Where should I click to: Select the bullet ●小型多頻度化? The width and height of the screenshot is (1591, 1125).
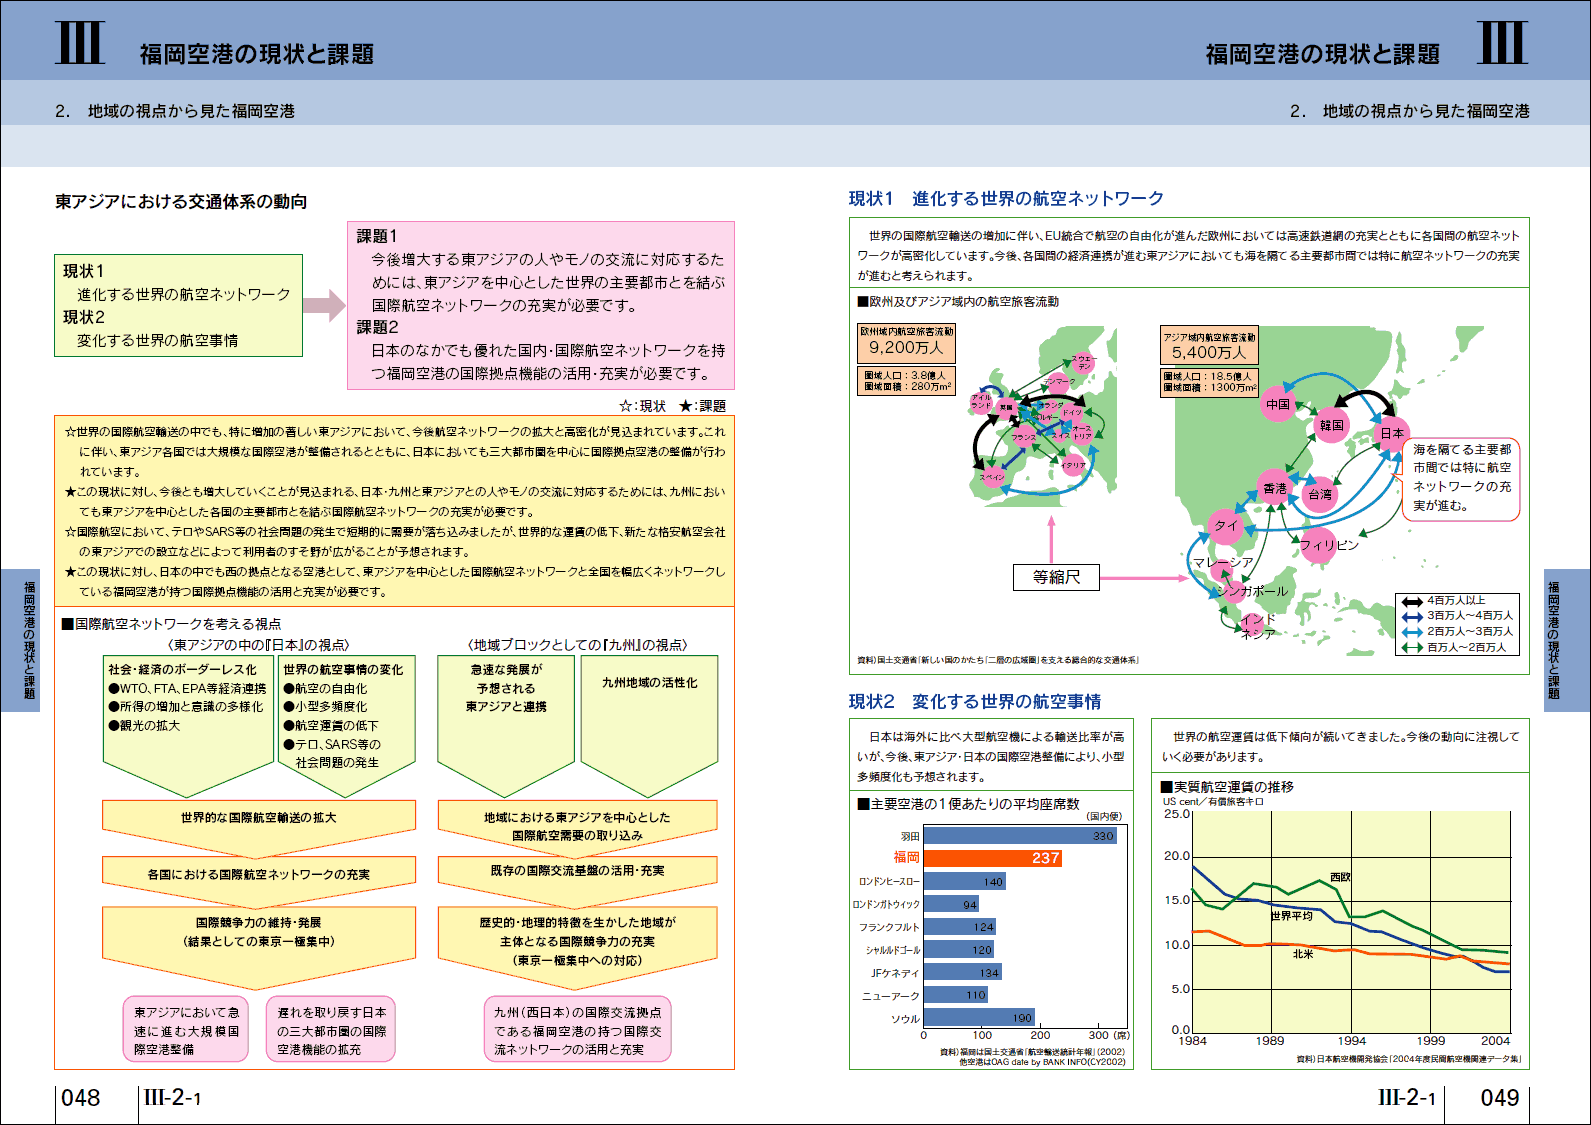click(x=325, y=707)
